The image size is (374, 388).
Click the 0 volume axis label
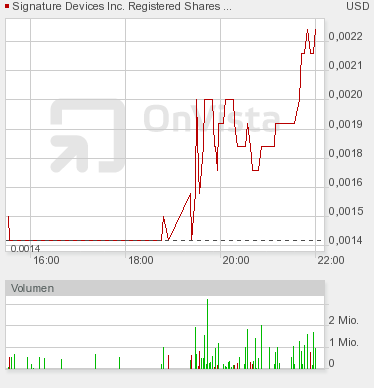click(331, 363)
